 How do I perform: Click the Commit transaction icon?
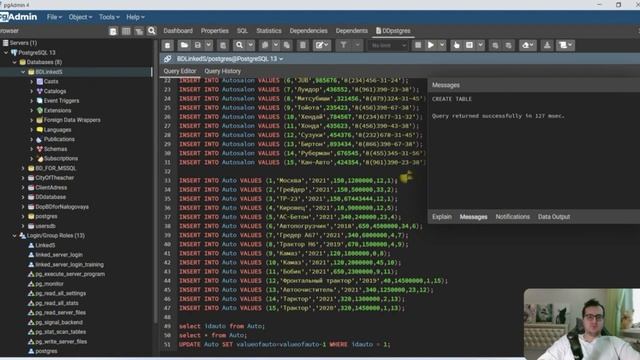coord(495,45)
